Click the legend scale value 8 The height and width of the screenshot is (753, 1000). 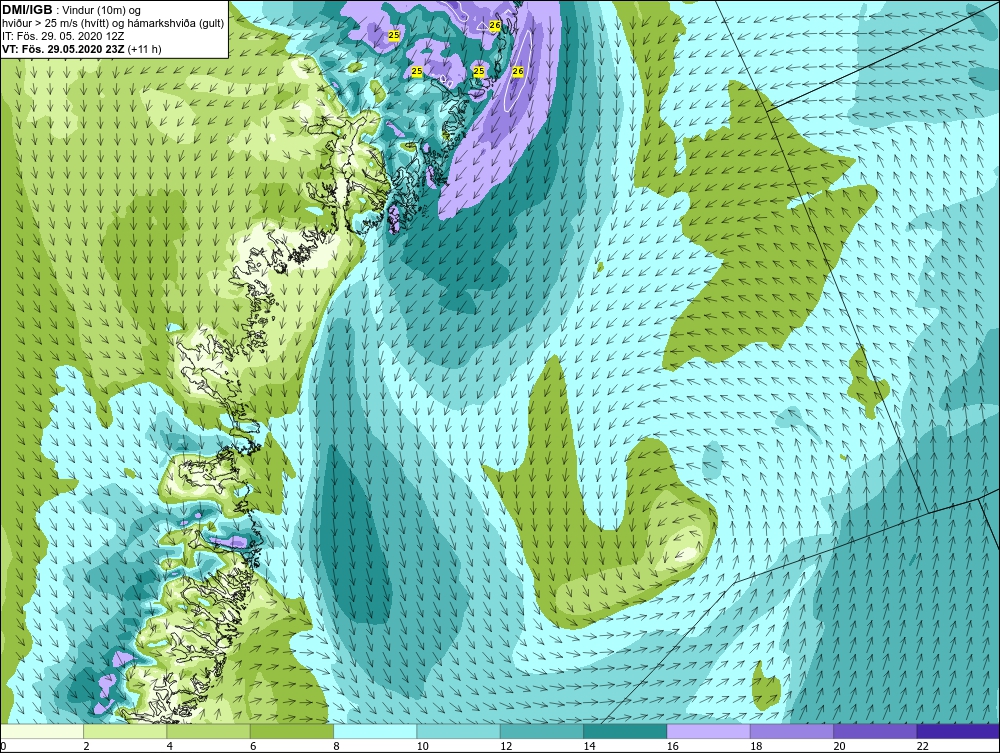pos(337,747)
